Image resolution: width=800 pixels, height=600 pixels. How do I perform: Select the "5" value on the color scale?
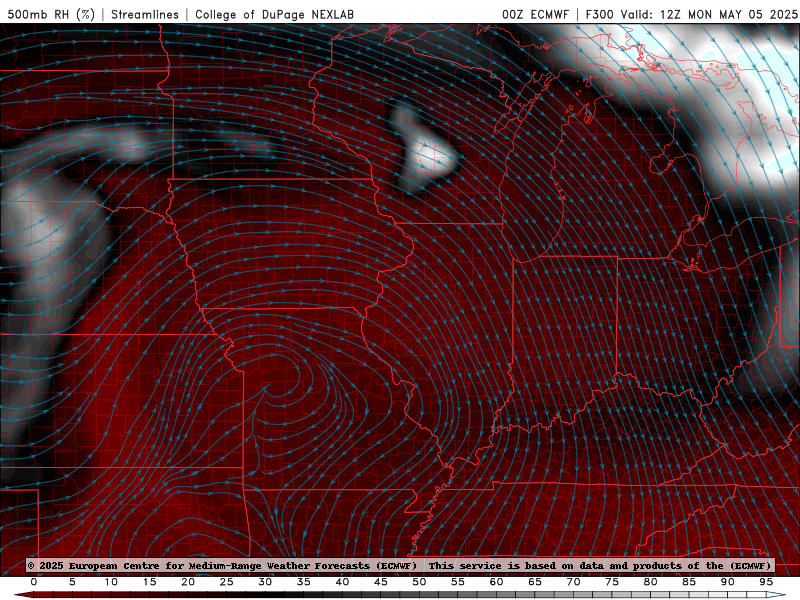tap(72, 582)
